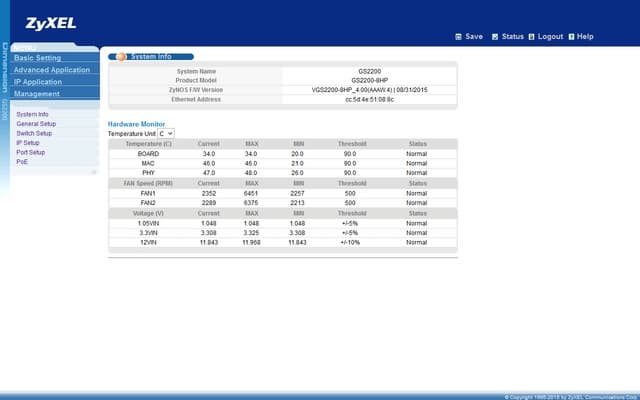
Task: Open IP Setup page
Action: (28, 143)
